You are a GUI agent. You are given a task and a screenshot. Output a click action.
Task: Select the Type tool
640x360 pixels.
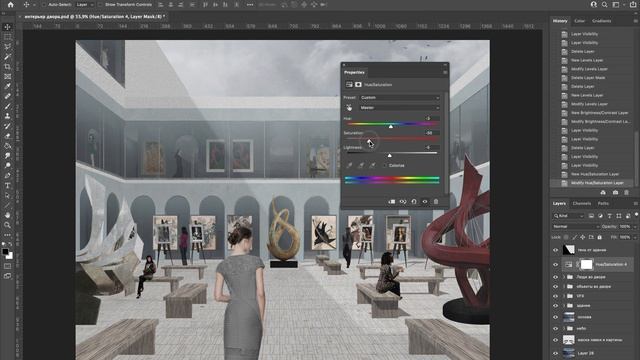(x=7, y=185)
